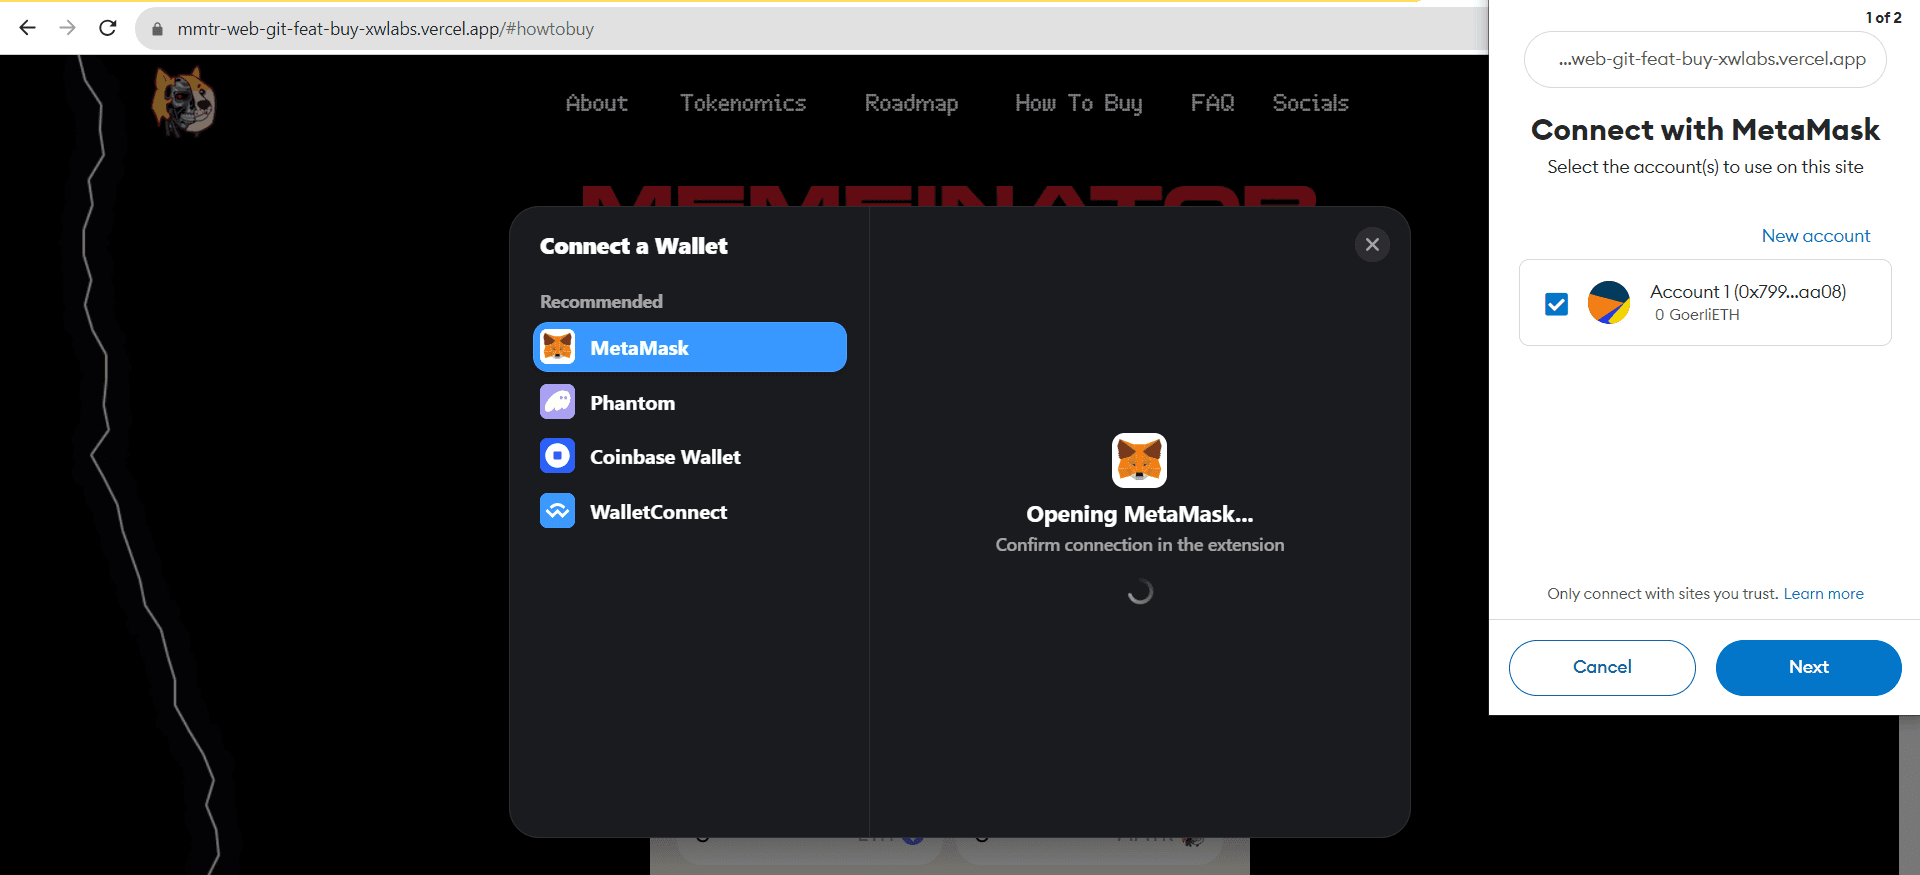Click the browser back arrow
The image size is (1920, 875).
(x=27, y=28)
